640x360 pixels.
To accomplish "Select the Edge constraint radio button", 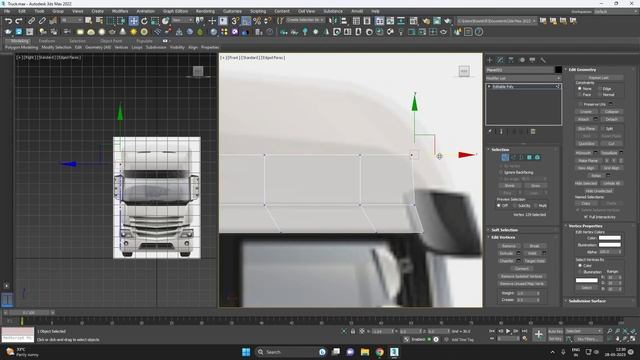I will click(600, 89).
